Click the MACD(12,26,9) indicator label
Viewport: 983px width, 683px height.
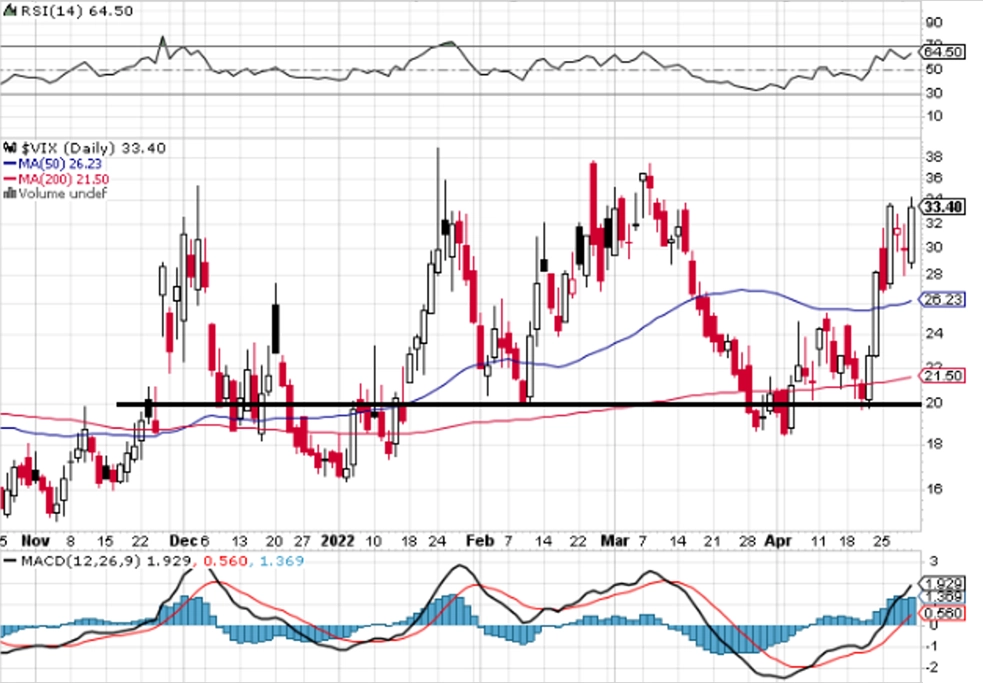point(81,561)
